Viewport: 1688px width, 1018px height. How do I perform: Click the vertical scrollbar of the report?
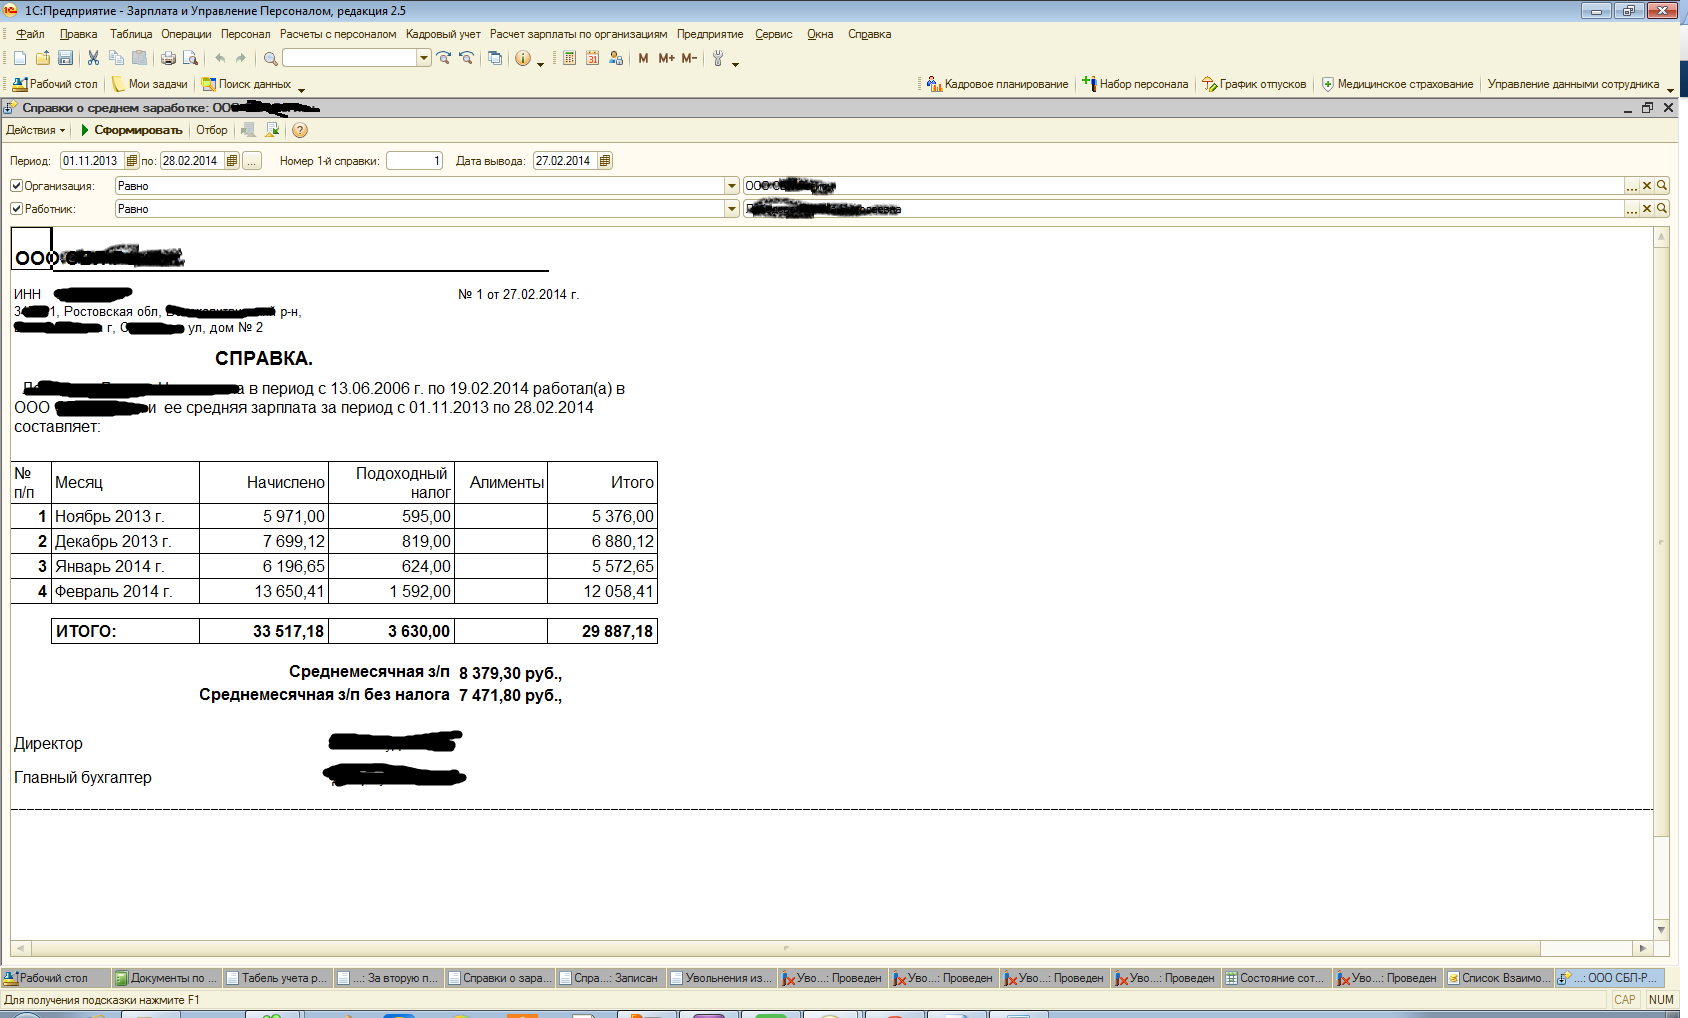tap(1661, 583)
